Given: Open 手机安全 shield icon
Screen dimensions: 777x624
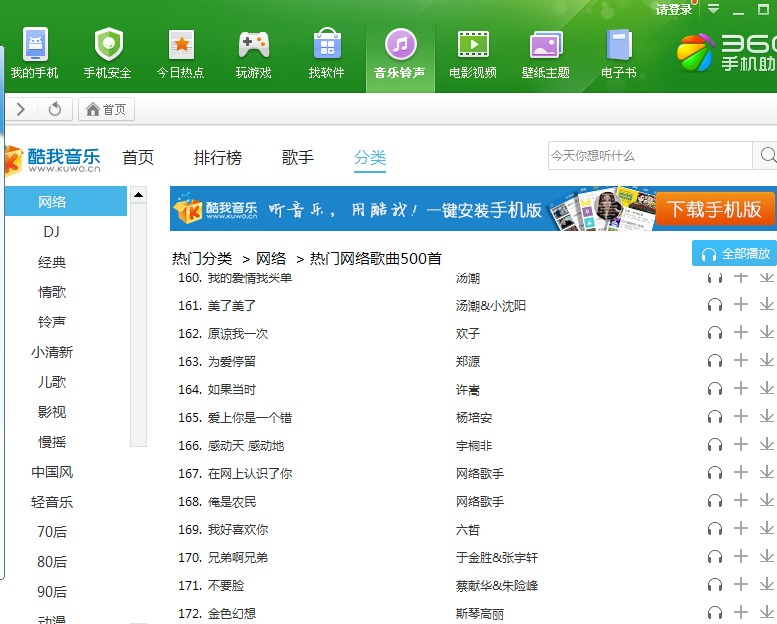Looking at the screenshot, I should pyautogui.click(x=108, y=45).
